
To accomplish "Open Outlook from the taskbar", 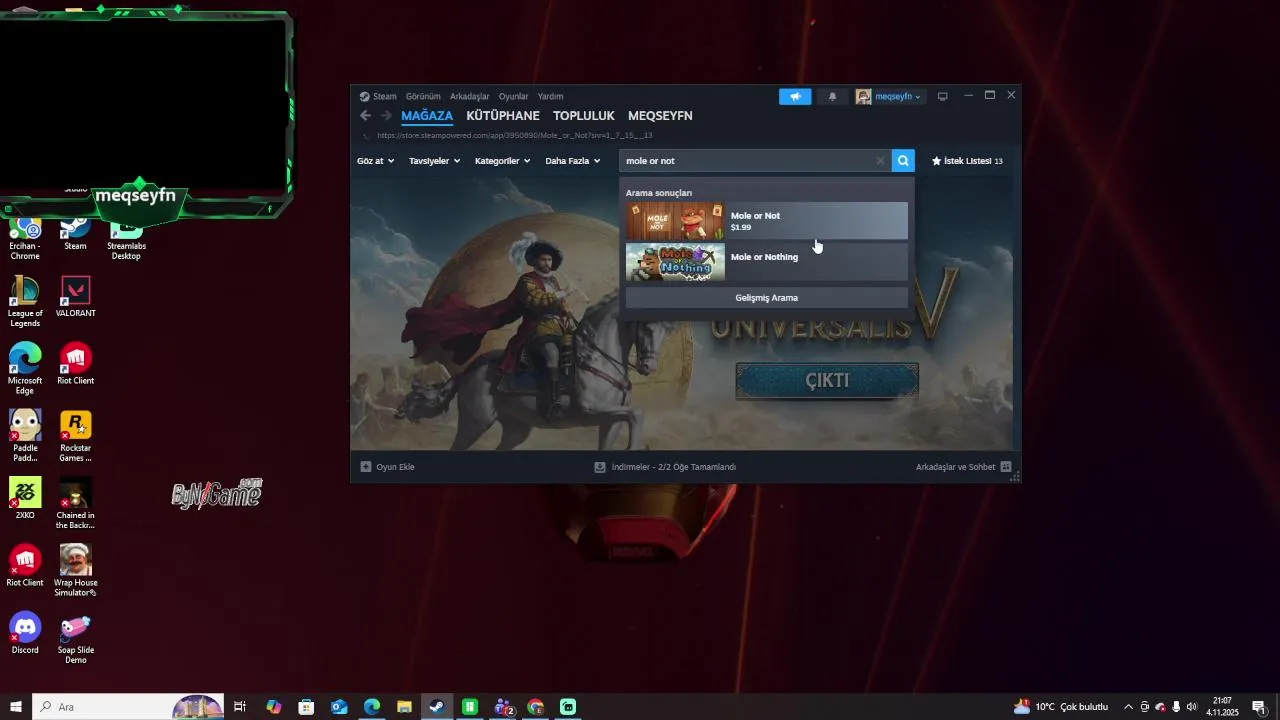I will (339, 707).
